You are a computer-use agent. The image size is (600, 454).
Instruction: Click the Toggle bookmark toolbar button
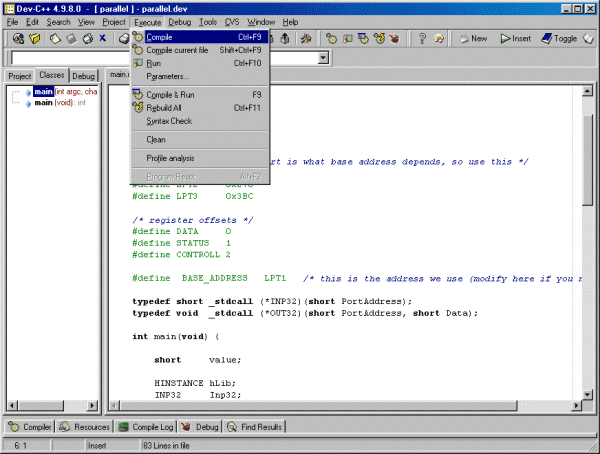click(559, 38)
